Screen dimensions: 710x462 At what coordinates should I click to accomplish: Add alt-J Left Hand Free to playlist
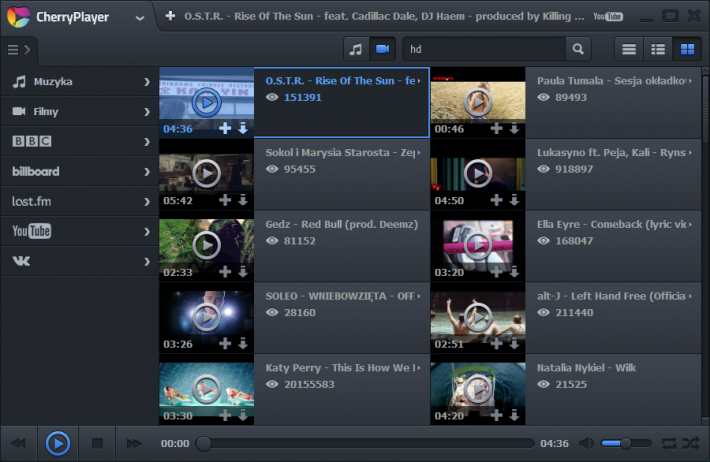(497, 343)
